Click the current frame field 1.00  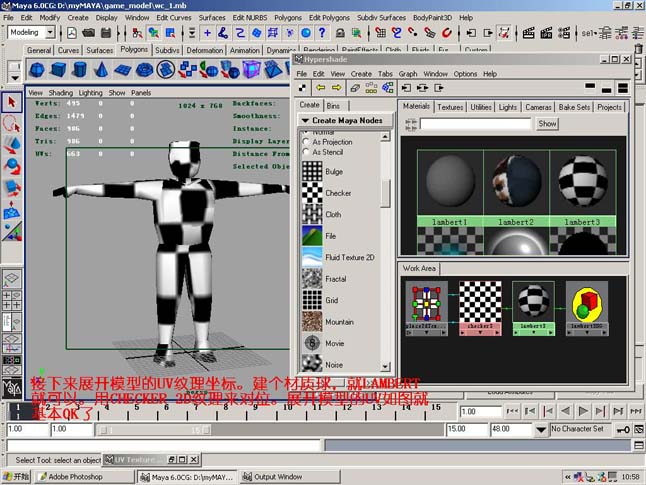coord(480,411)
